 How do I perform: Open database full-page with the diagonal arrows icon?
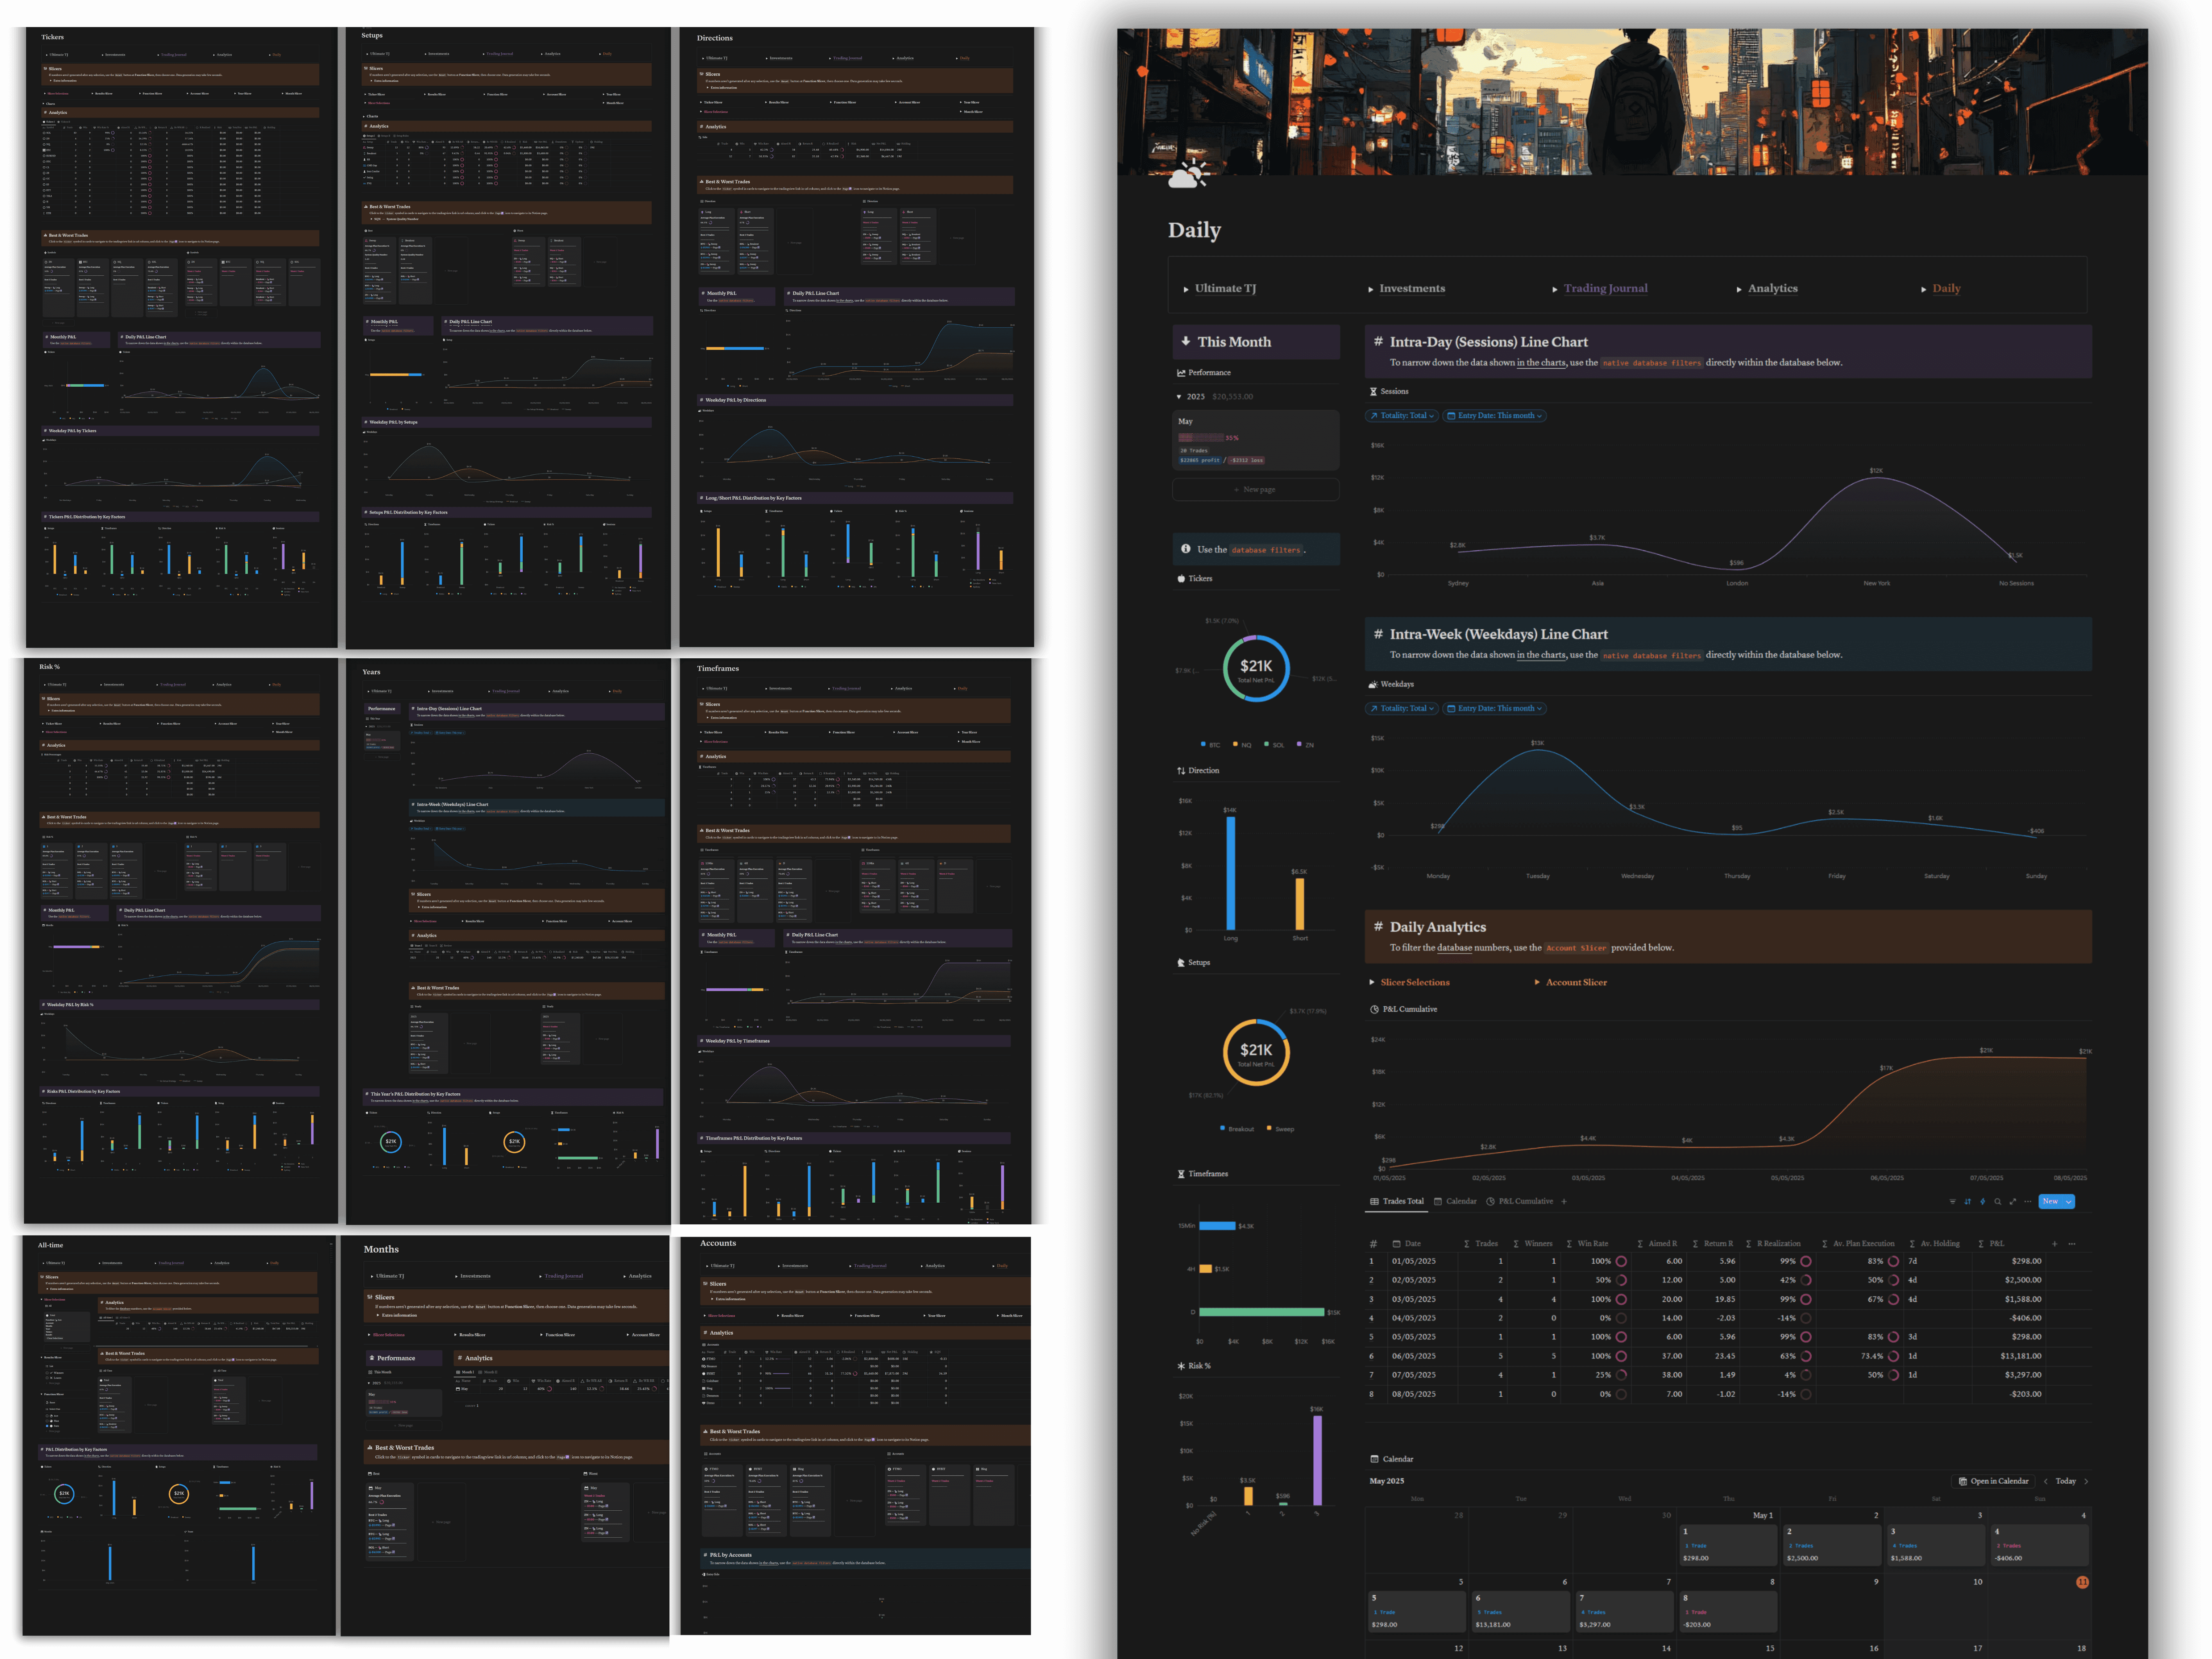tap(2013, 1201)
